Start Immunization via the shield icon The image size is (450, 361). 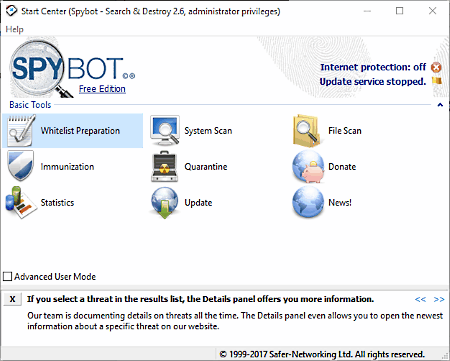tap(21, 166)
